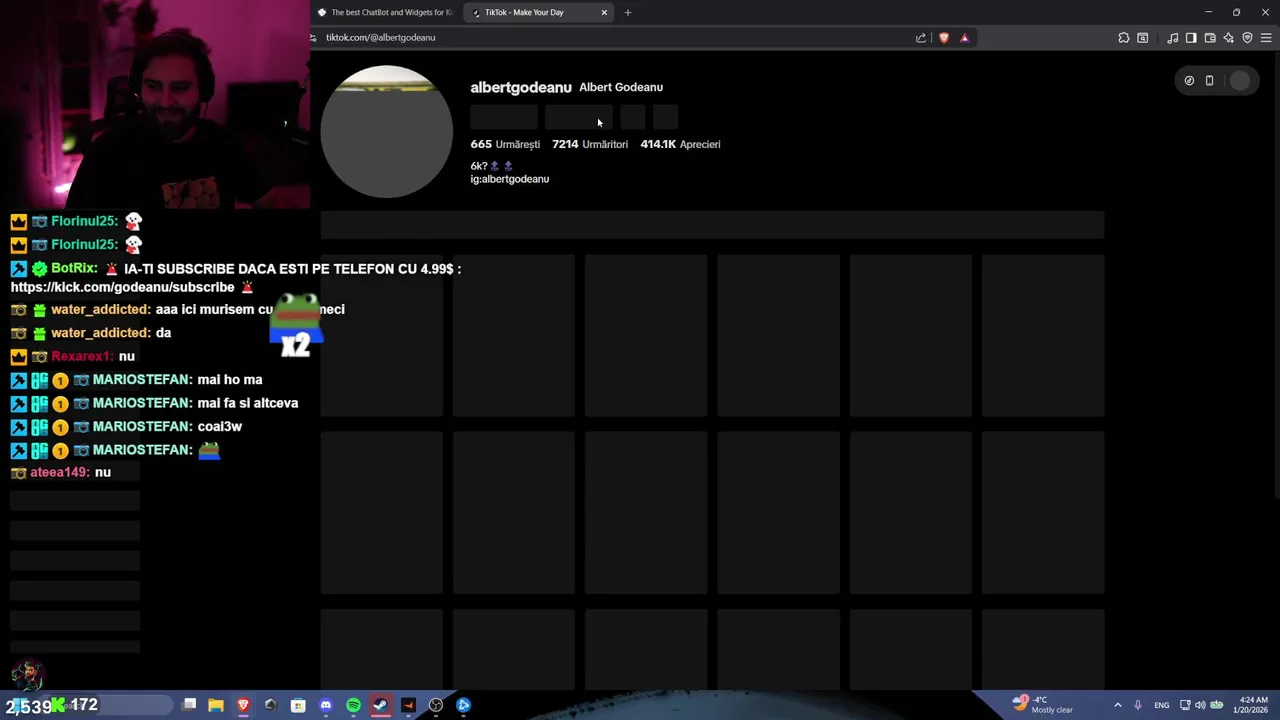Click ateea149 username in chat

[60, 472]
